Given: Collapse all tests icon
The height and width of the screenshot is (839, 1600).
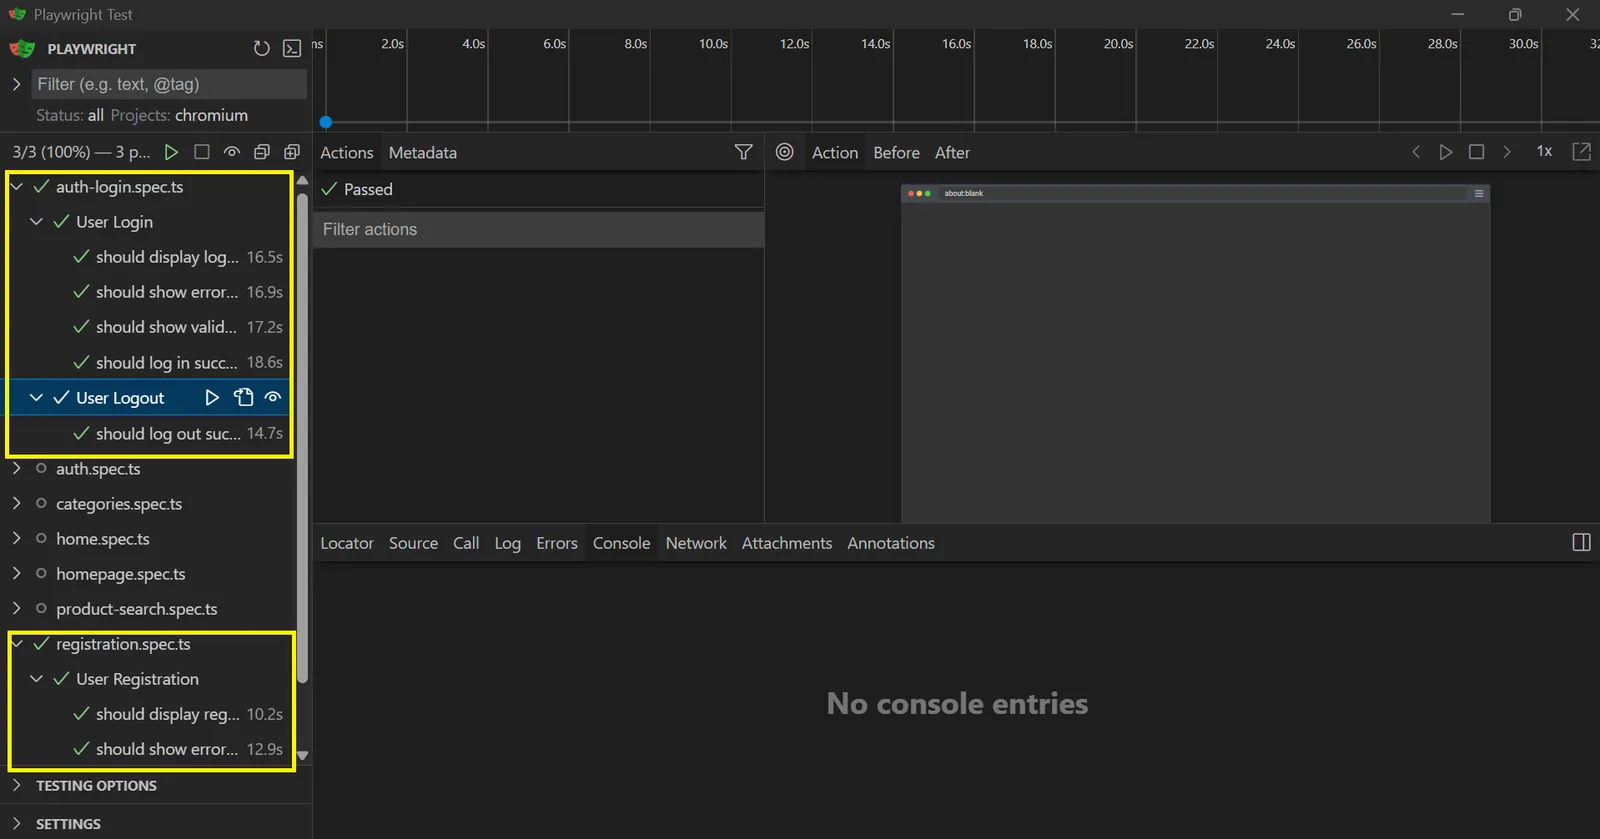Looking at the screenshot, I should coord(261,152).
